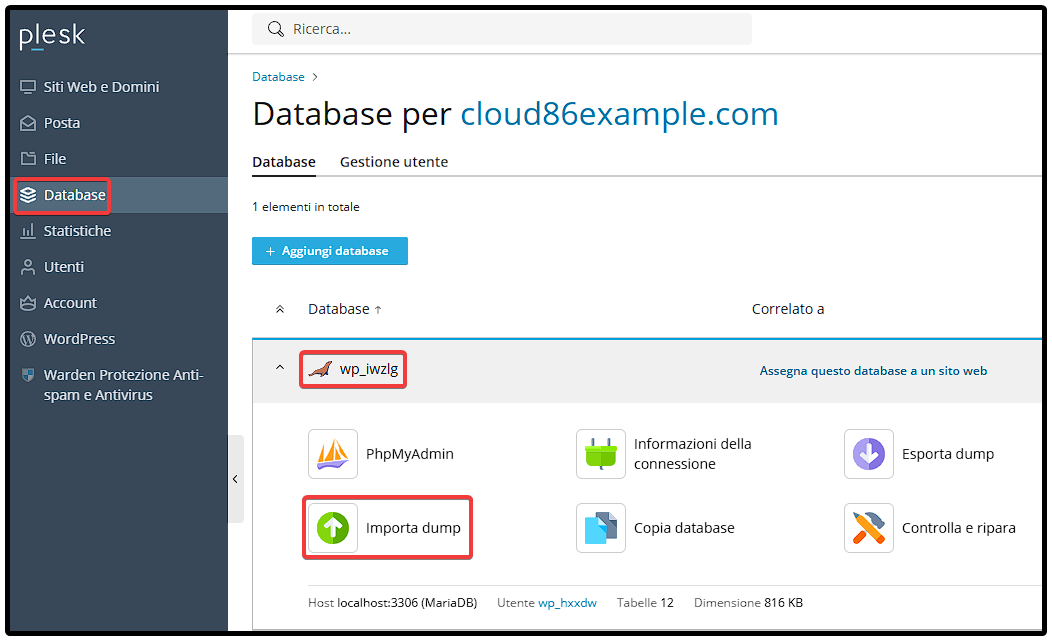Viewport: 1052px width, 641px height.
Task: Click the Importa dump upload icon
Action: point(333,528)
